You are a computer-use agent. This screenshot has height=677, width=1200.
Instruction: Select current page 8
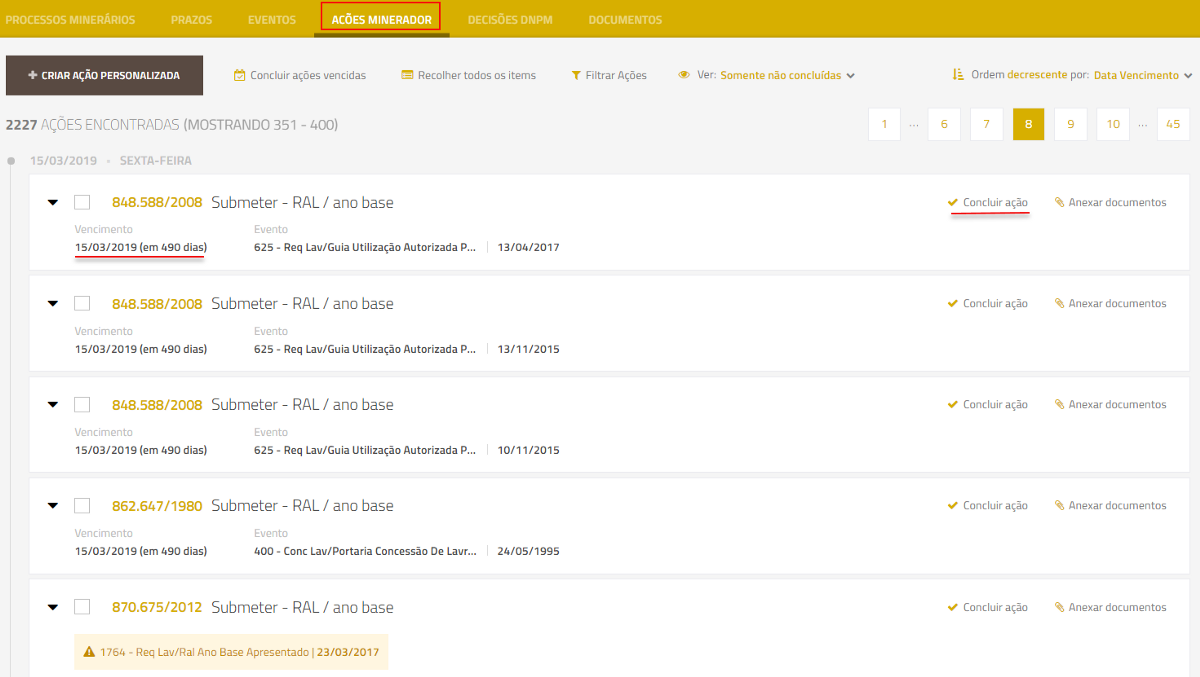coord(1028,124)
